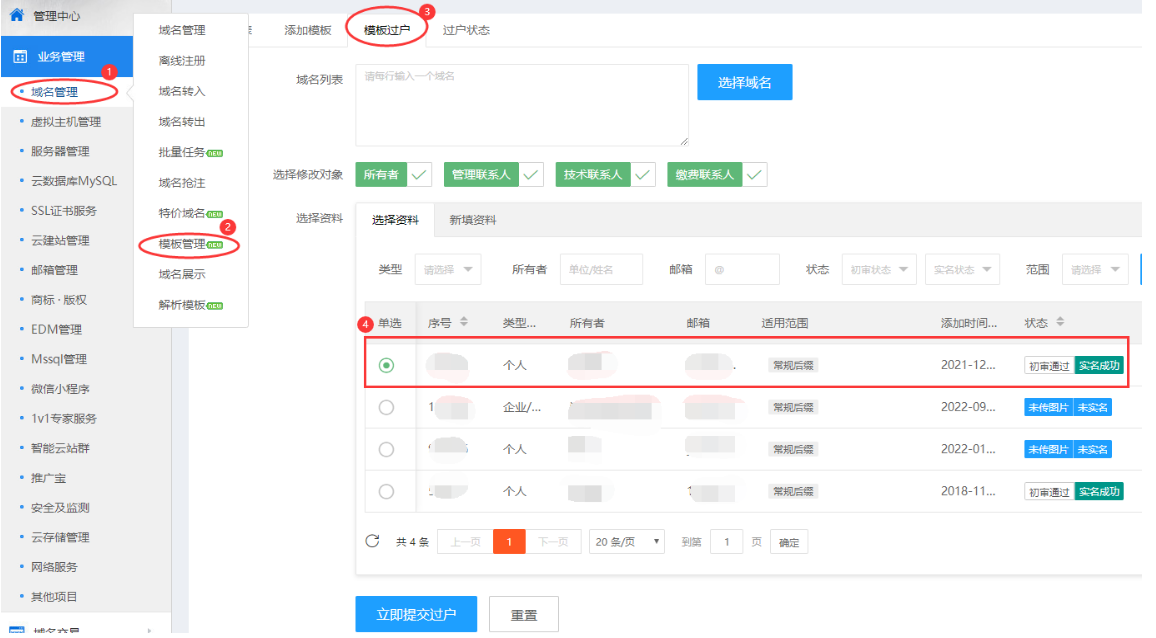
Task: Click the sort arrows in 序号 column
Action: pyautogui.click(x=464, y=323)
